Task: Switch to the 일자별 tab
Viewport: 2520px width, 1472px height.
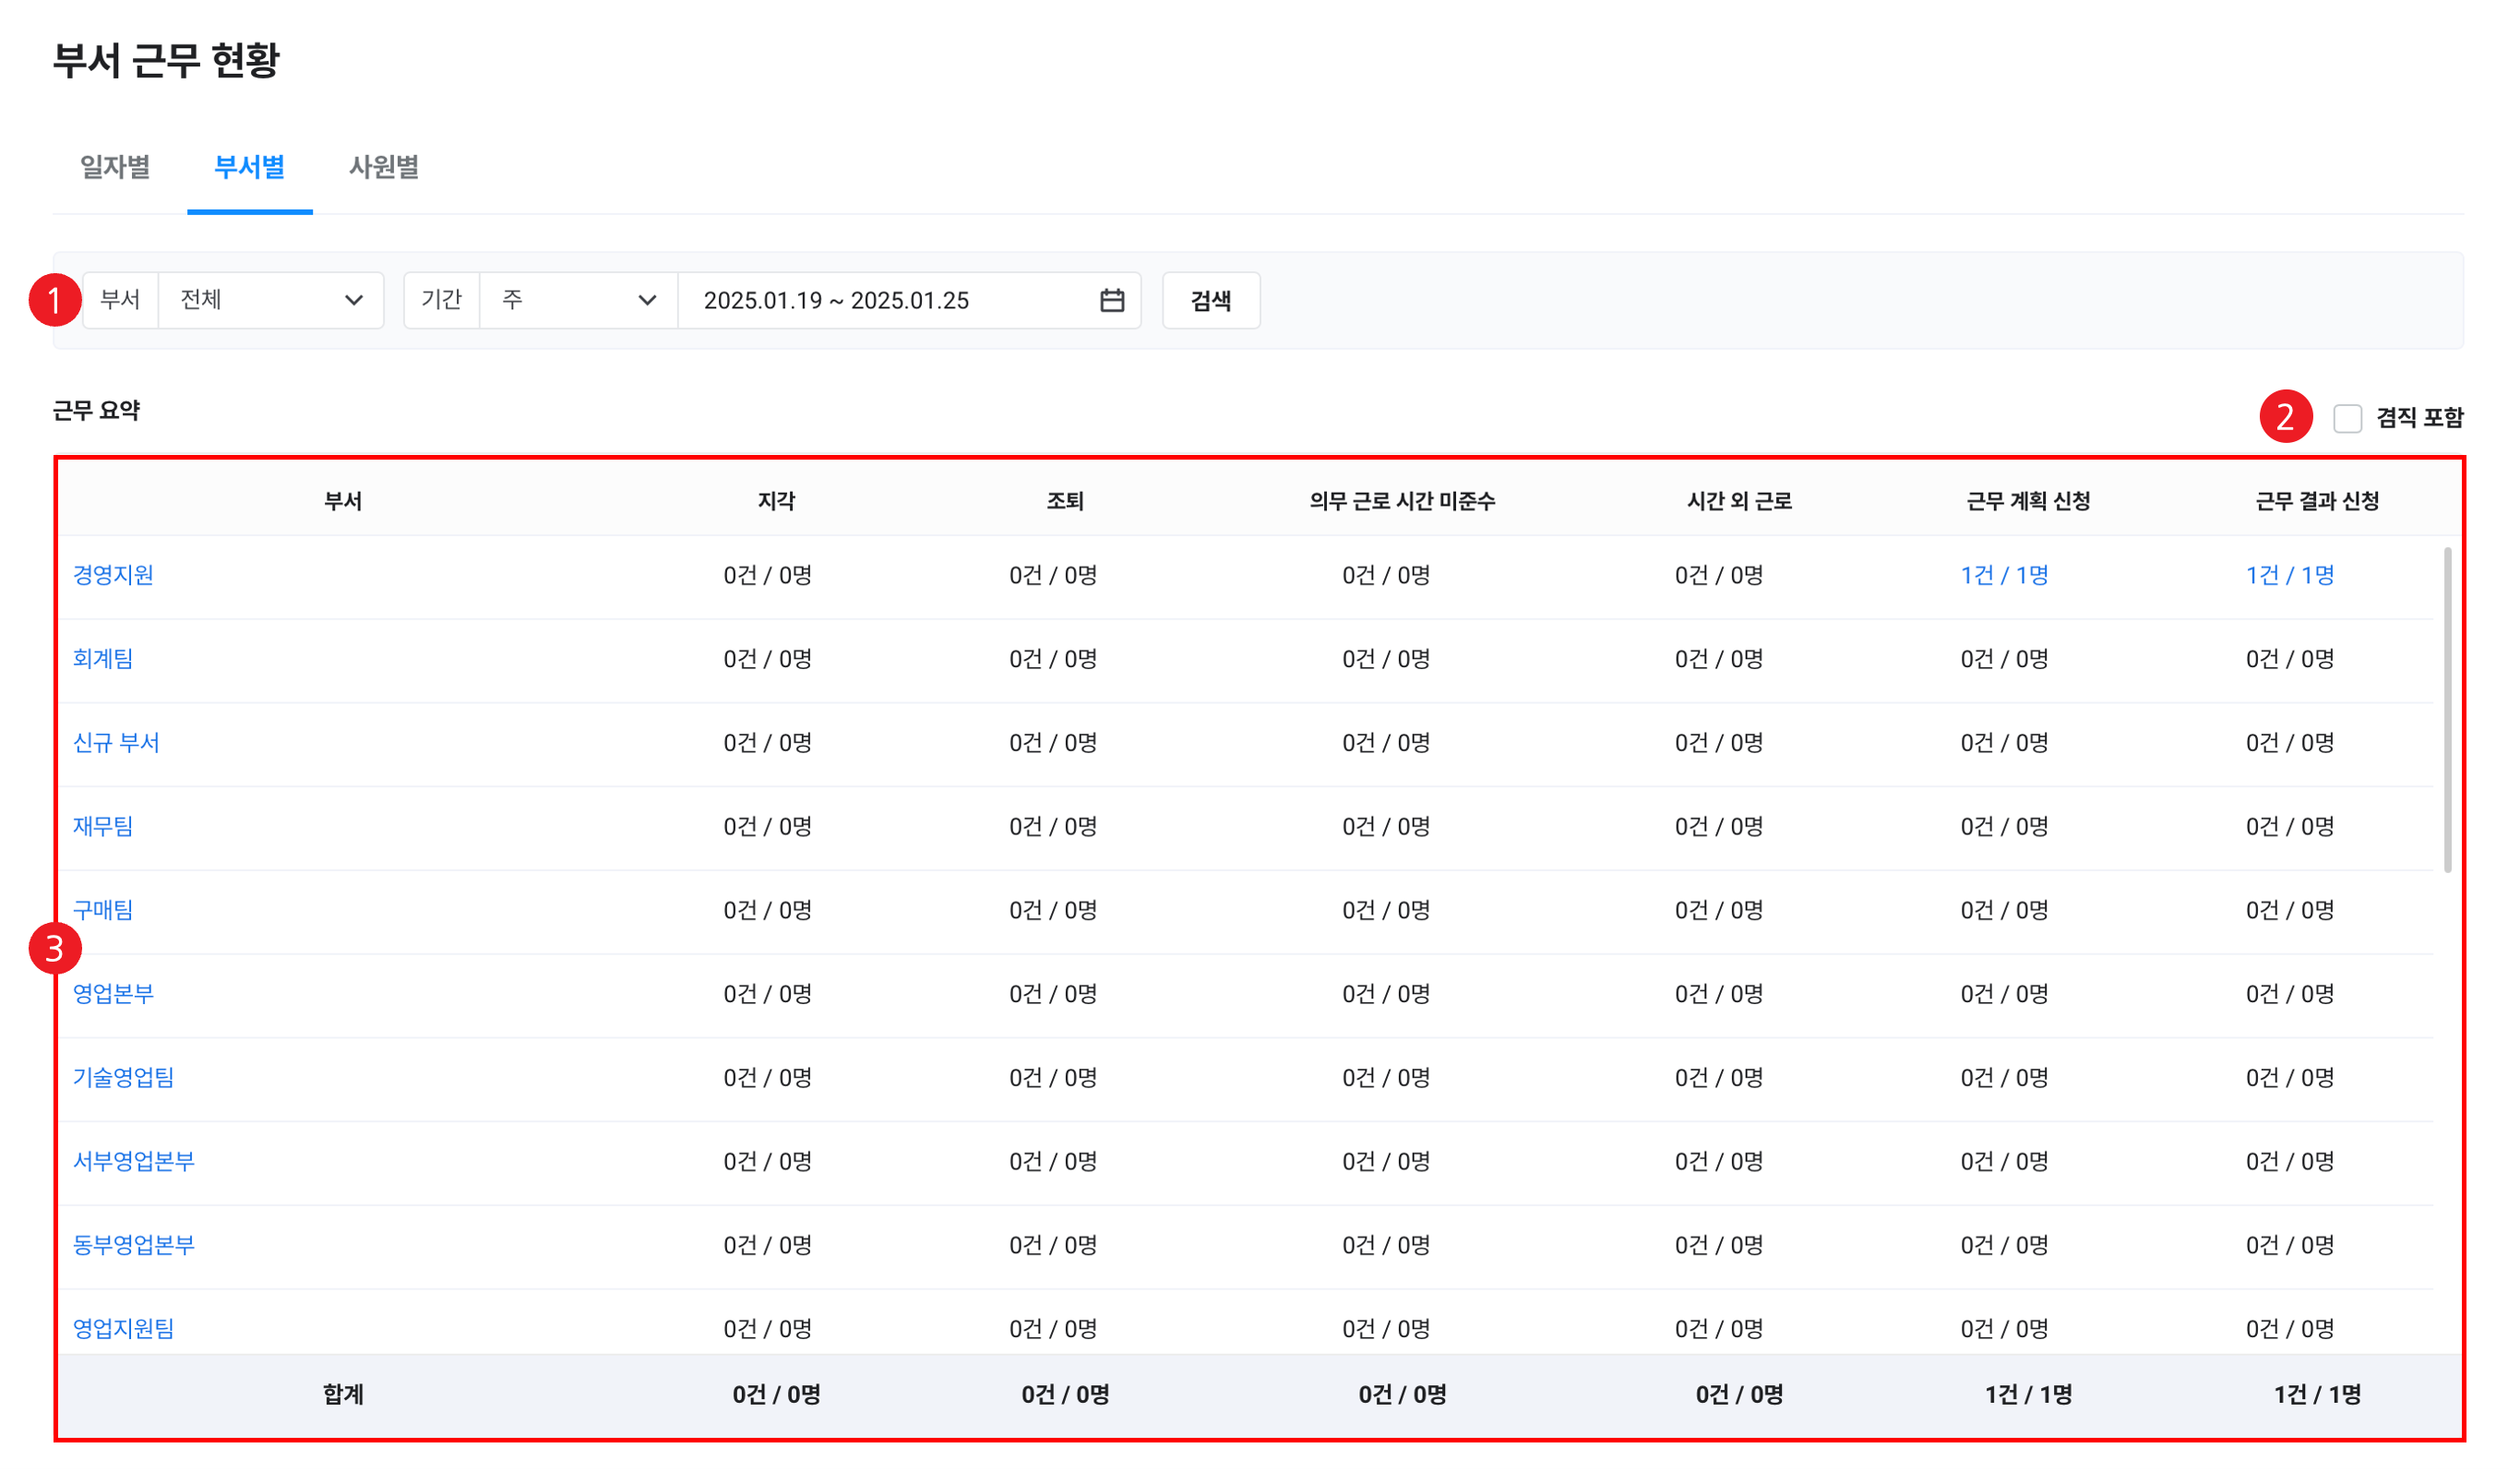Action: point(115,167)
